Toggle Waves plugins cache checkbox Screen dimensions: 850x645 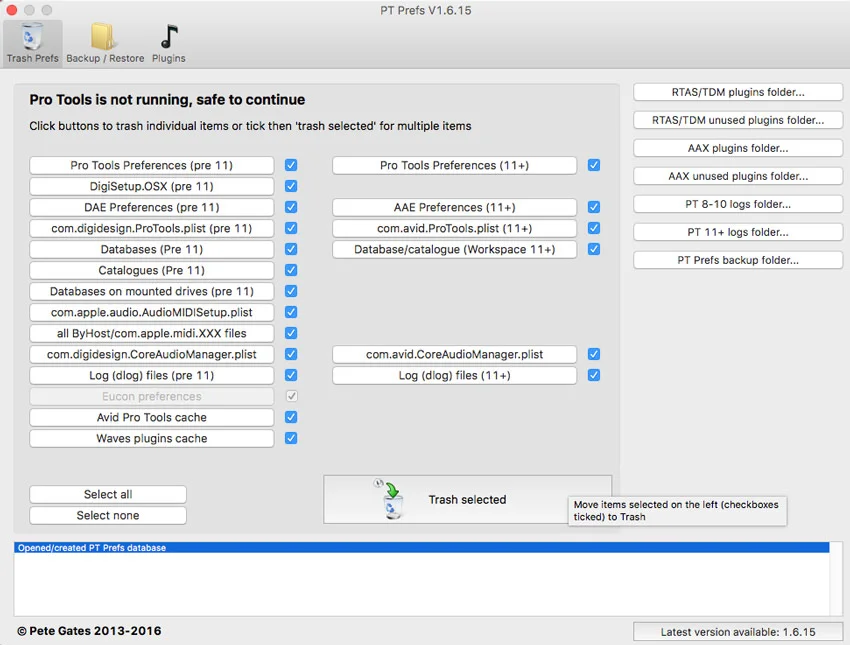tap(291, 438)
